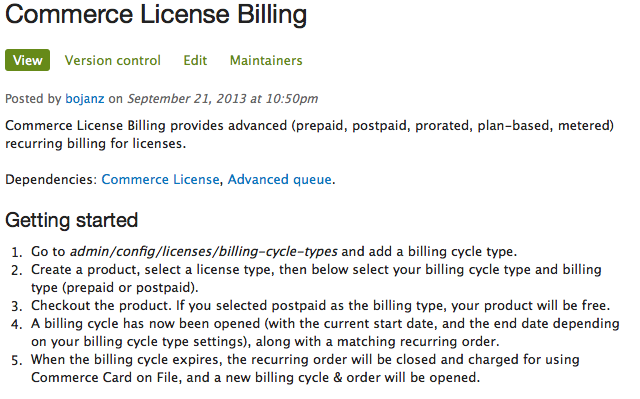Click the Getting started heading
This screenshot has width=640, height=399.
71,220
